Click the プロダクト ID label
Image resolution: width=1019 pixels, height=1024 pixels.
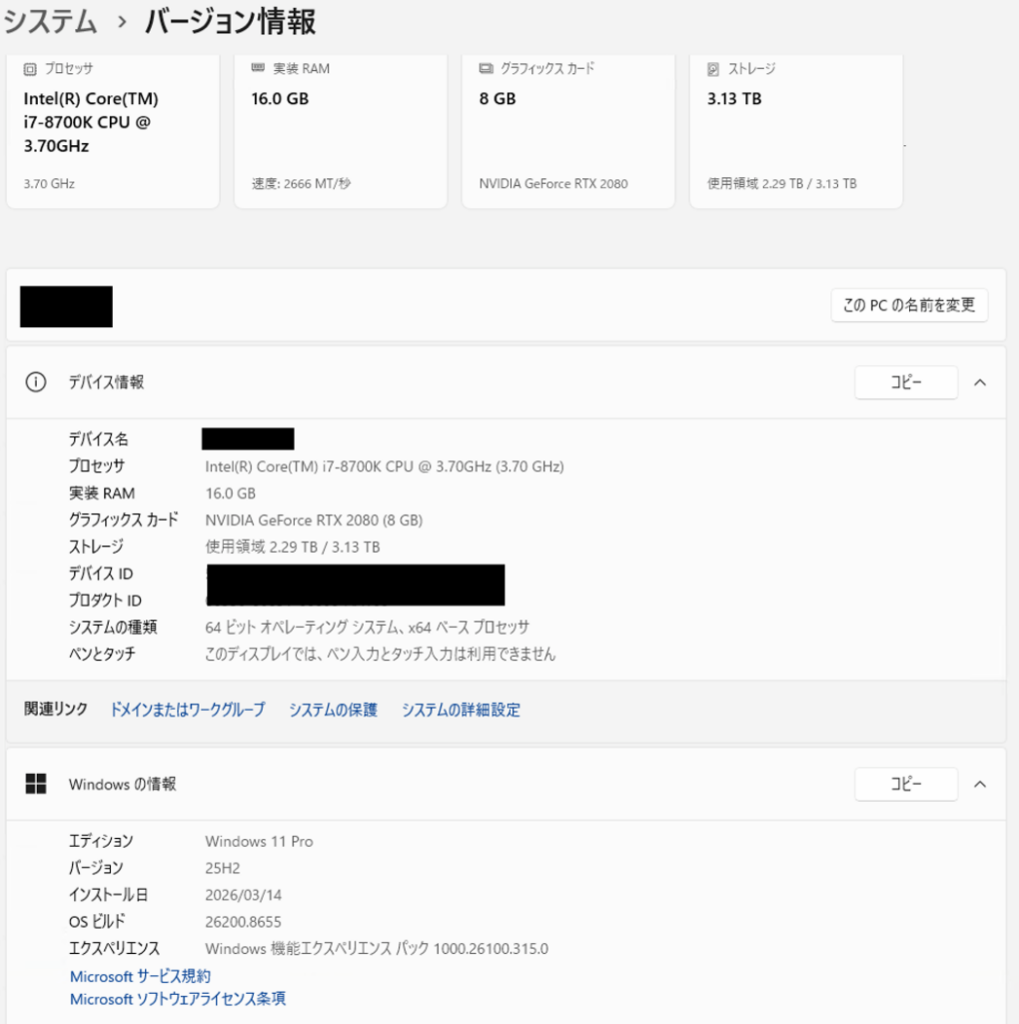pyautogui.click(x=105, y=600)
